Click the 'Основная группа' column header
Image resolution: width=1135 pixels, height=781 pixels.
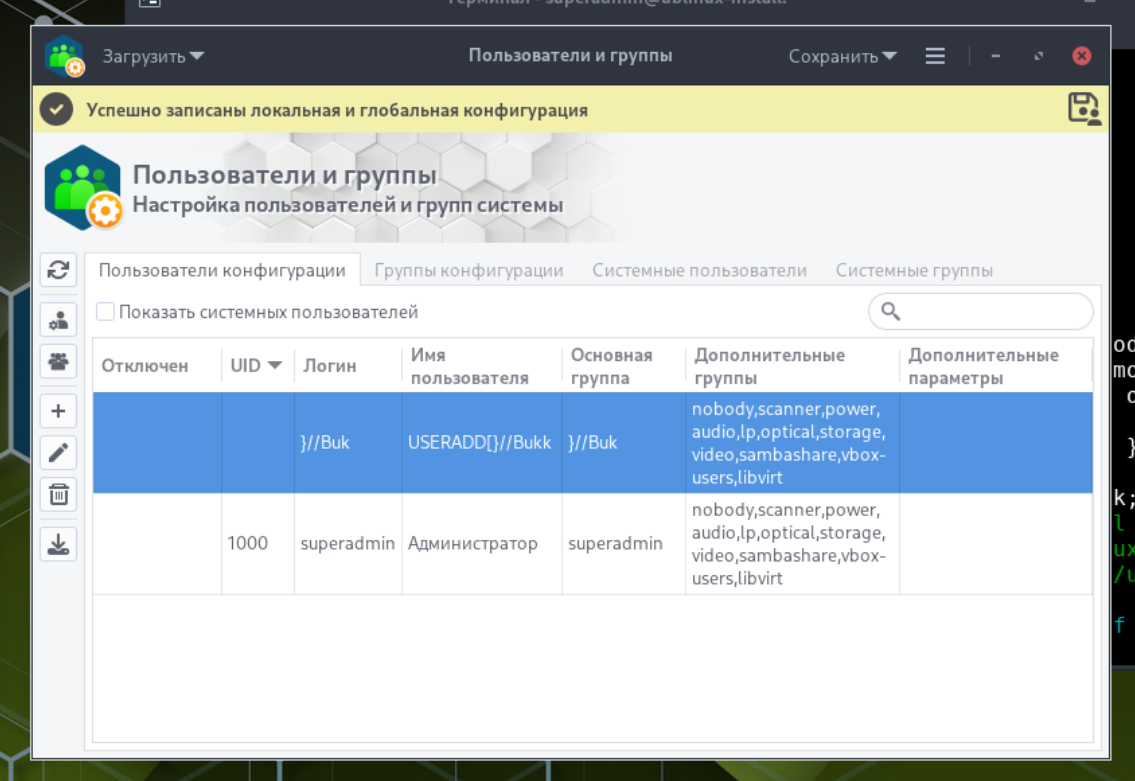point(611,366)
